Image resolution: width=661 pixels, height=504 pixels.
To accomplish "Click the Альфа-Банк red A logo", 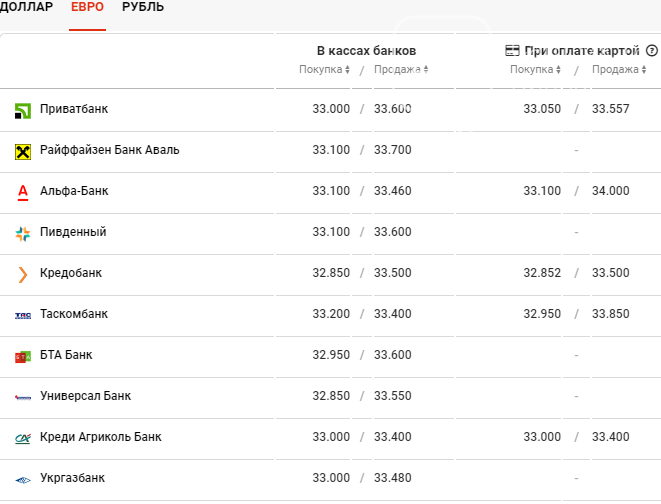I will [x=23, y=193].
